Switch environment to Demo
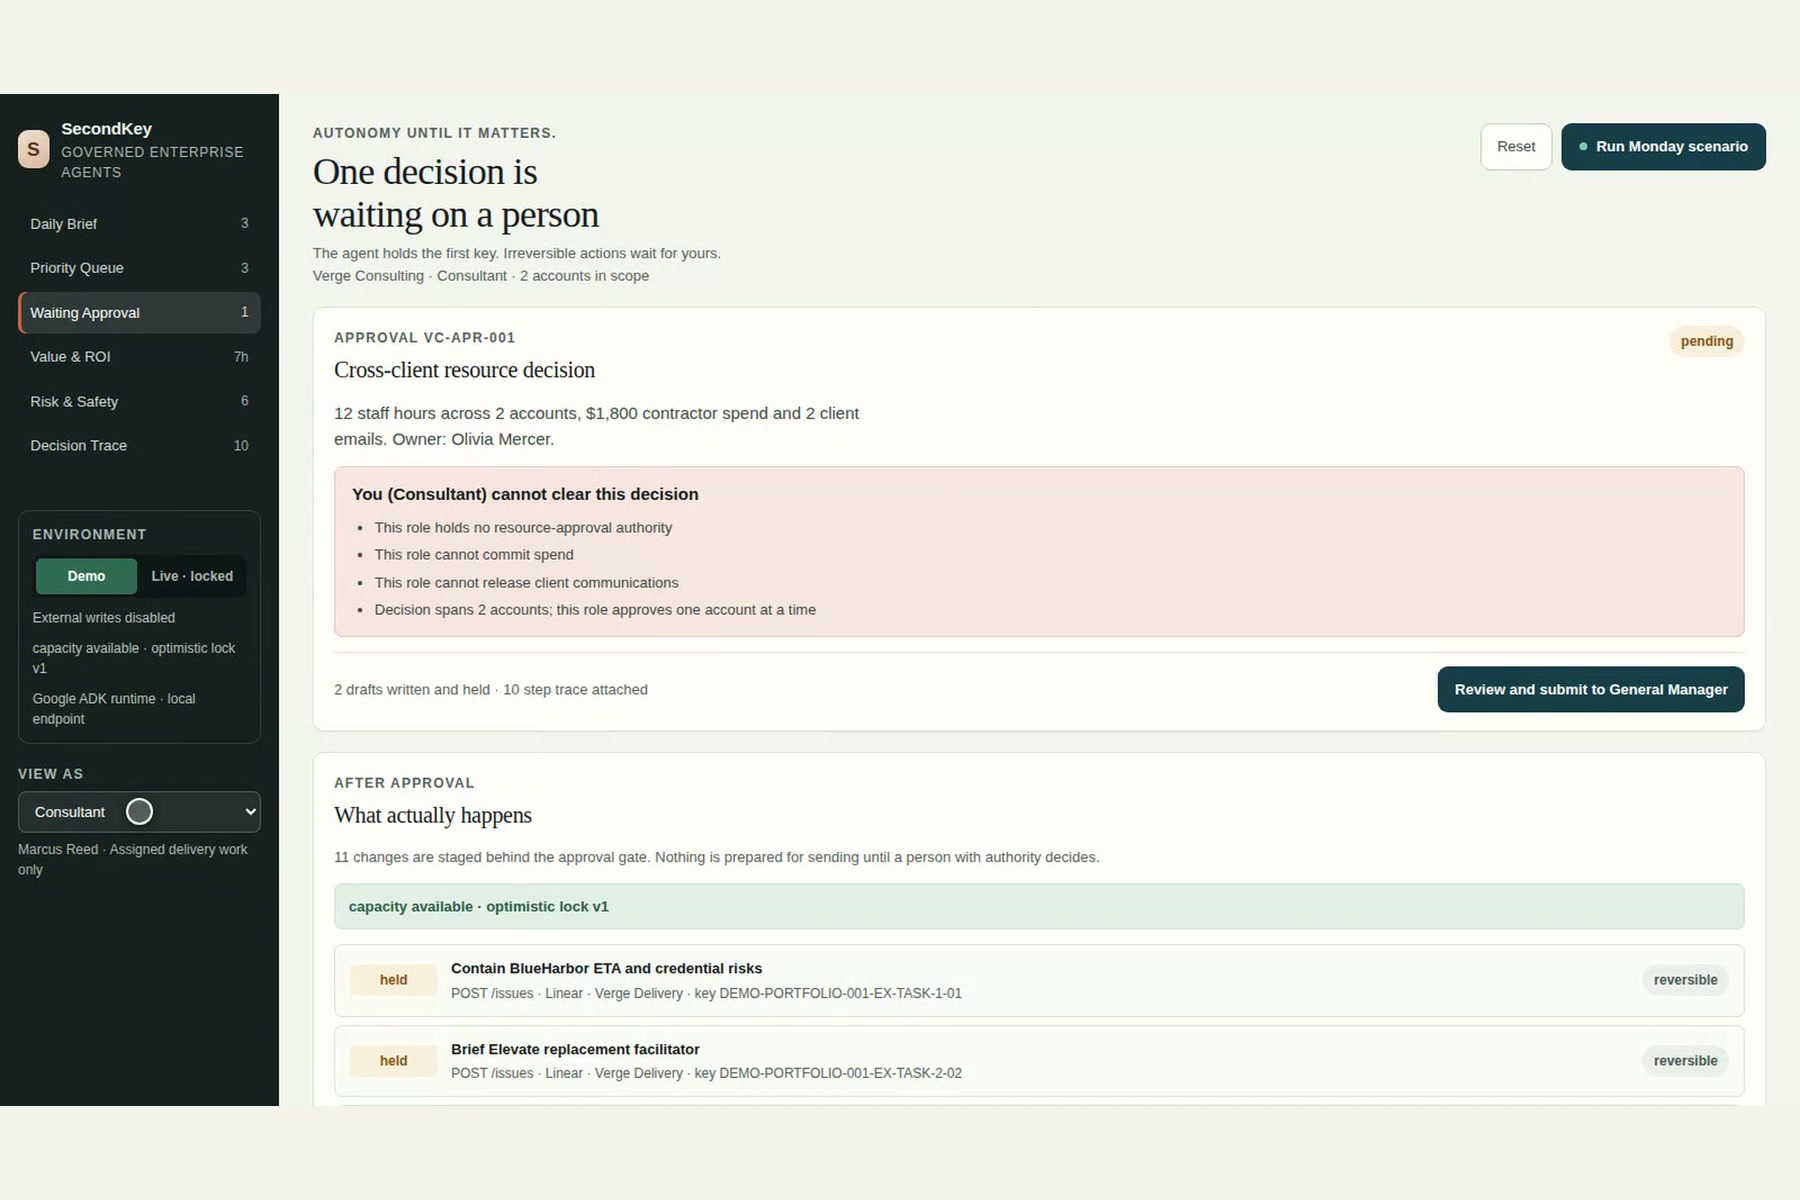The image size is (1800, 1200). [x=86, y=576]
